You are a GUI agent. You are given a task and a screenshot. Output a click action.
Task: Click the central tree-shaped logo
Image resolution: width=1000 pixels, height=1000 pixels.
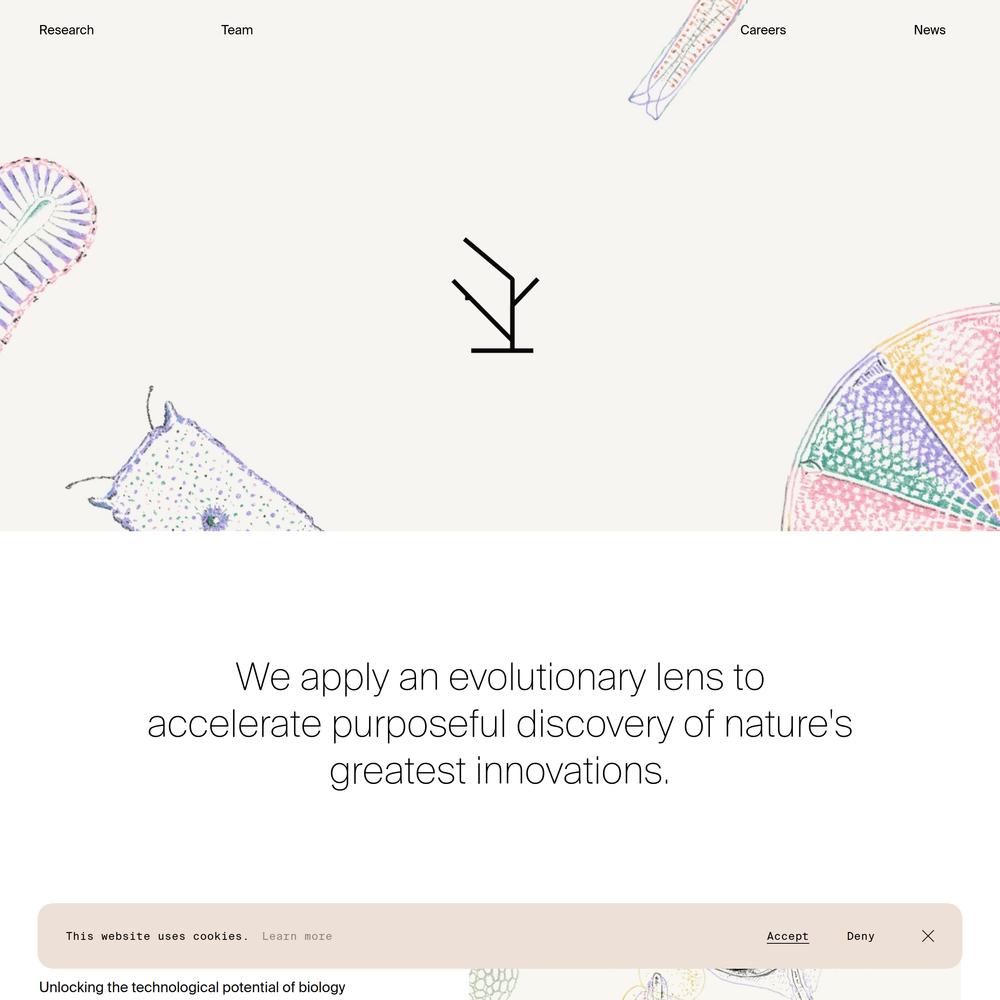[x=496, y=295]
